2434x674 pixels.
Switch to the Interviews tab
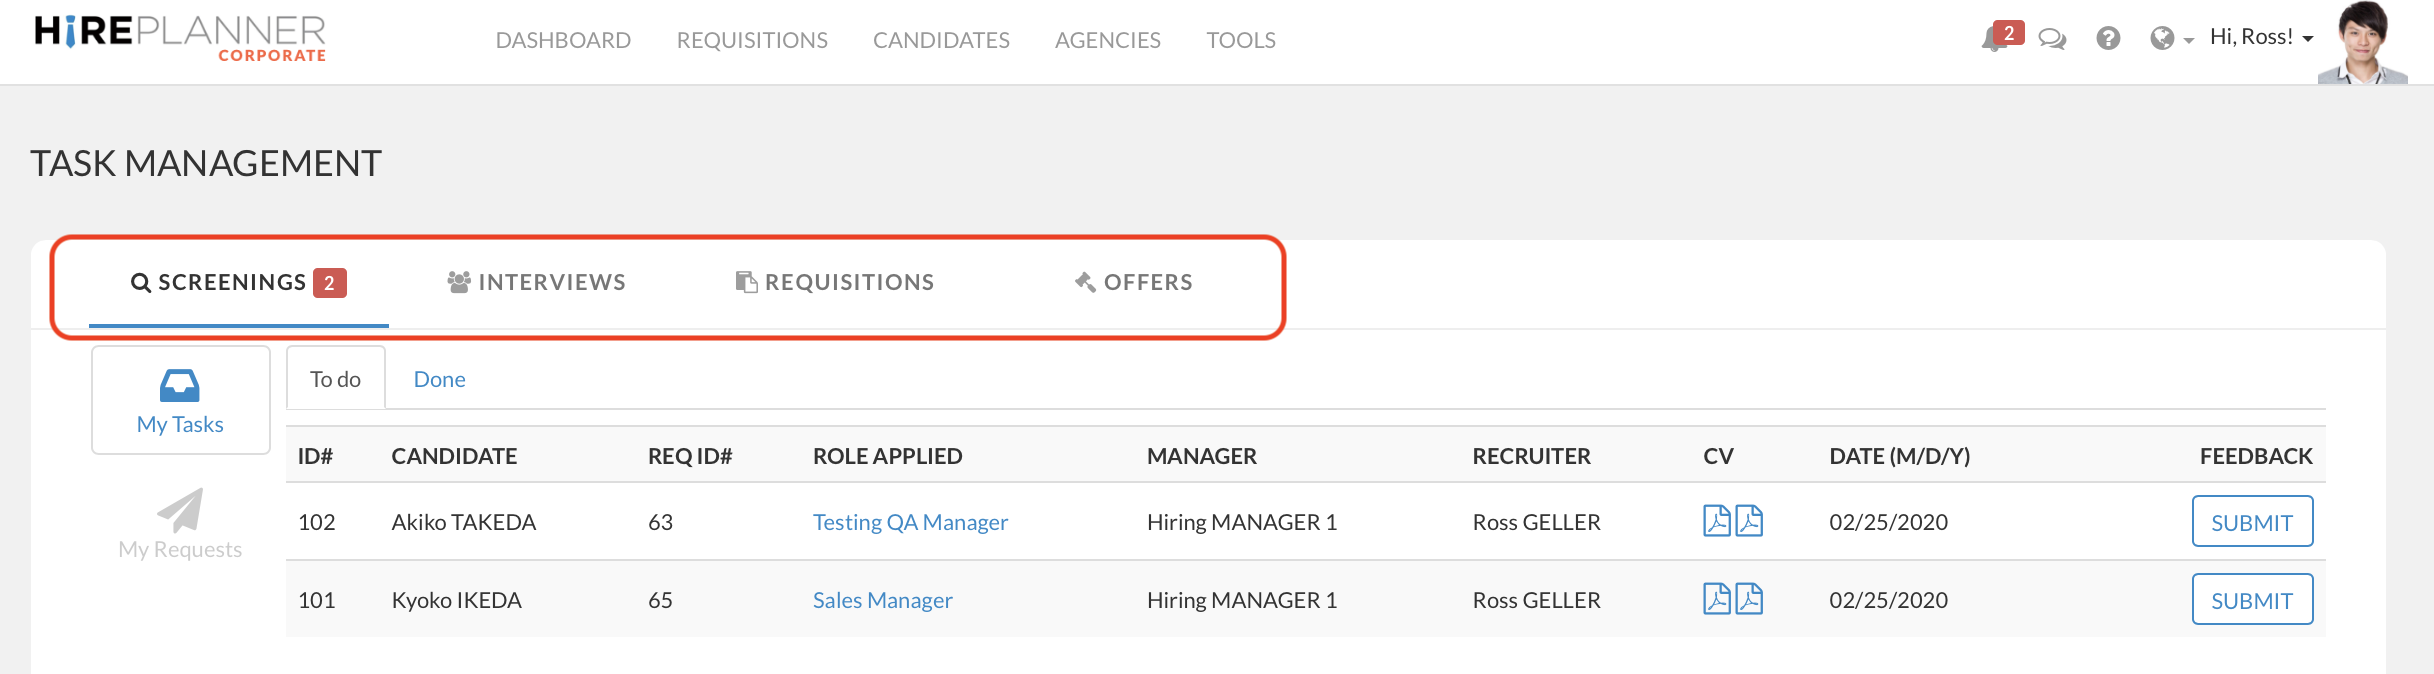[537, 283]
